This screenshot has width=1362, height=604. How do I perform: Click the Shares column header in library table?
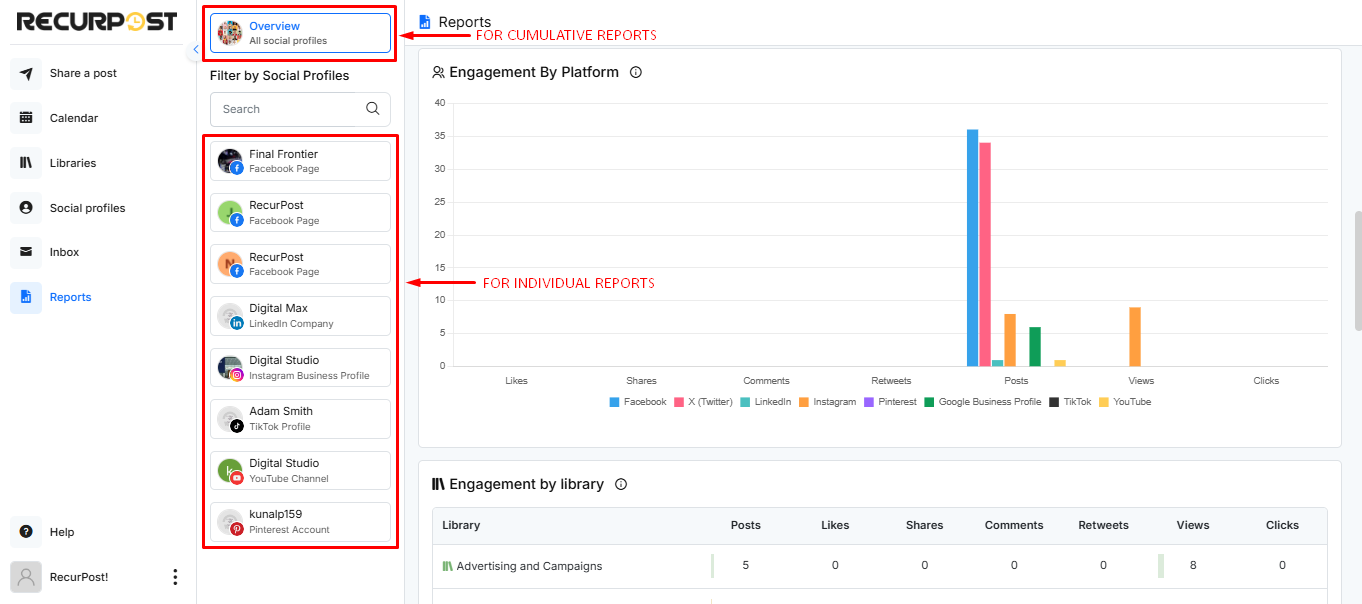pyautogui.click(x=925, y=525)
